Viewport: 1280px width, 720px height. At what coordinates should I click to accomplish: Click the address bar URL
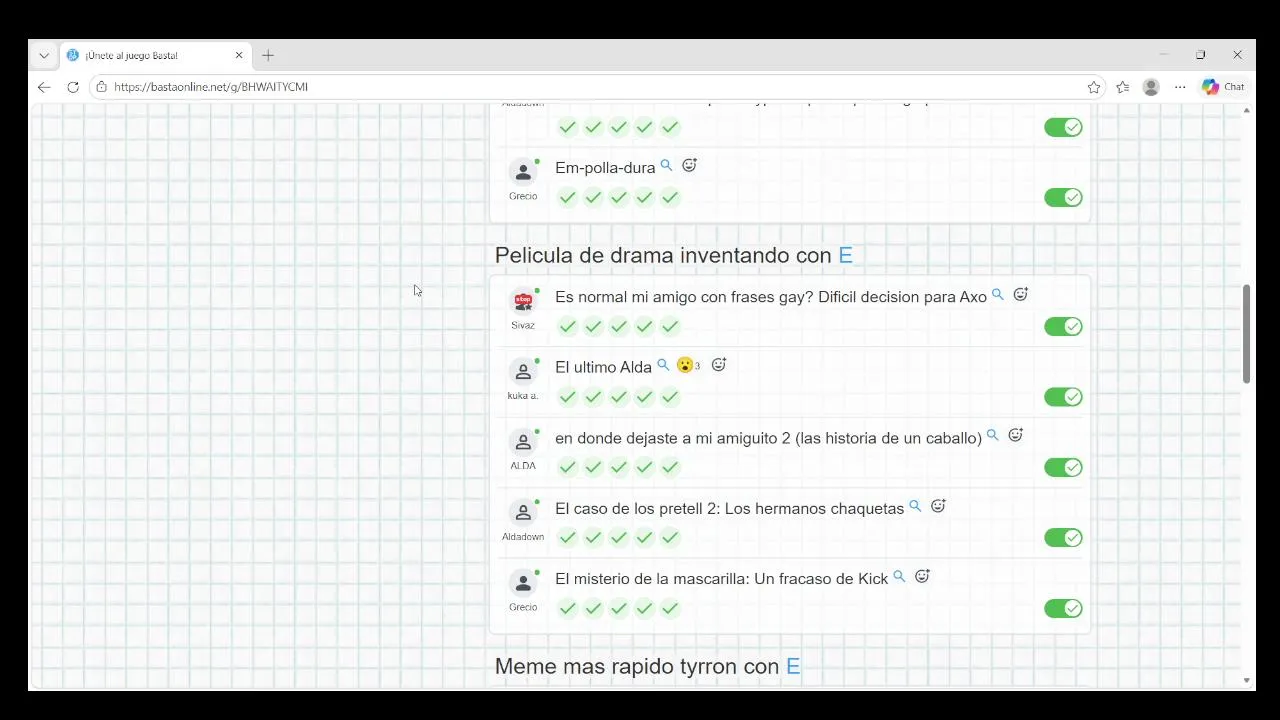(x=211, y=87)
